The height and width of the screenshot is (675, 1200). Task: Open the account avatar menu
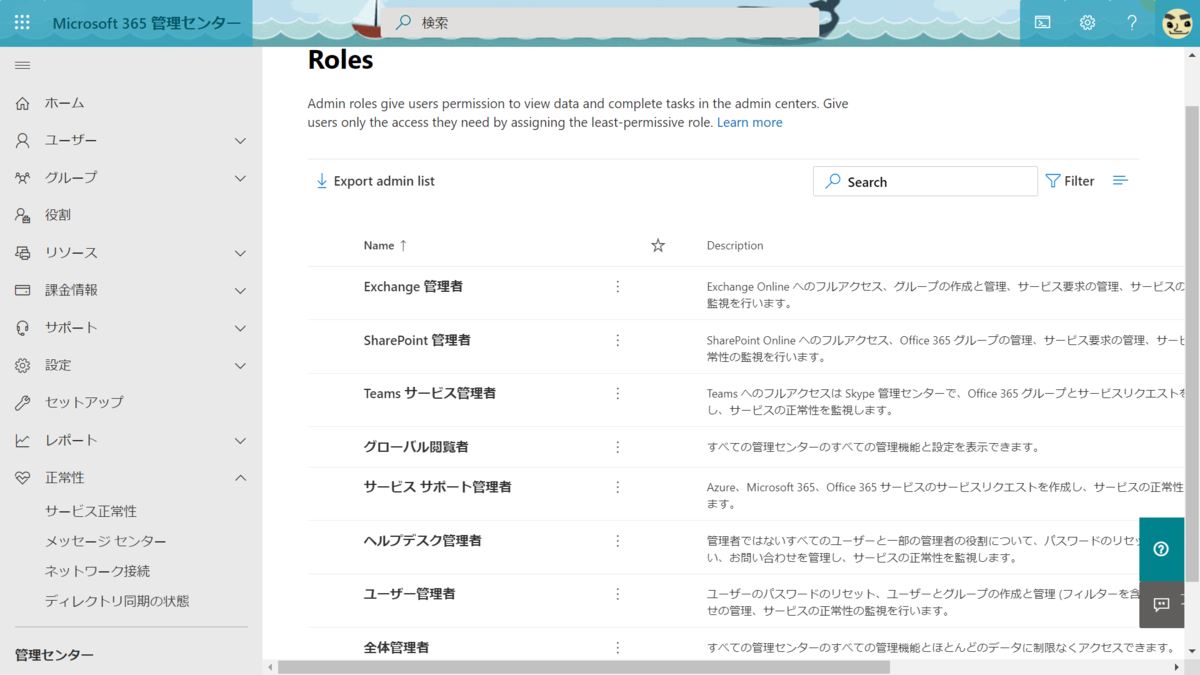point(1177,22)
